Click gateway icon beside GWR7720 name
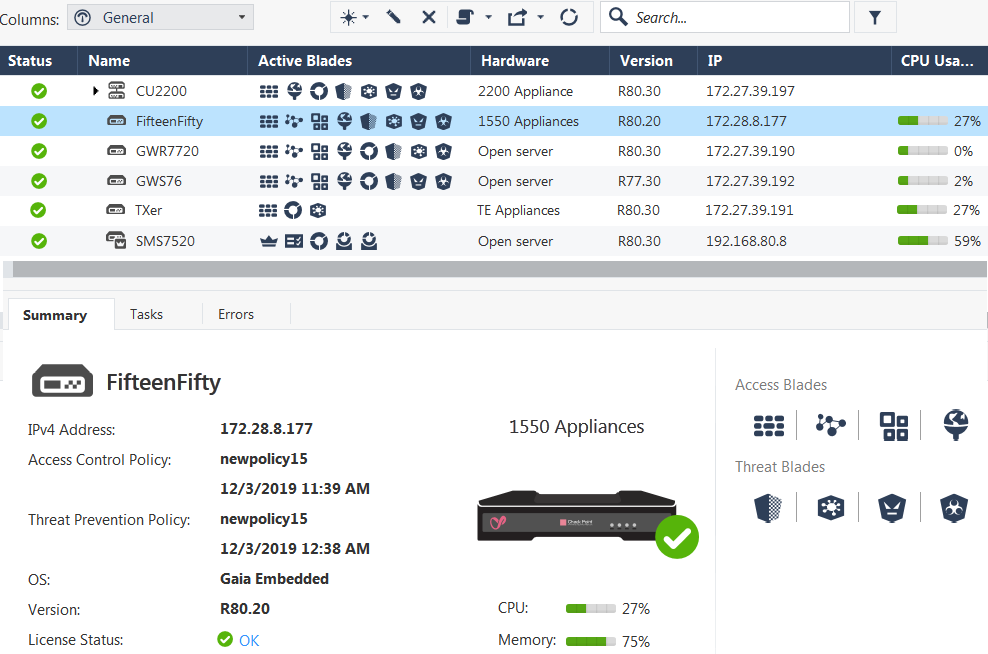This screenshot has width=988, height=654. click(x=117, y=151)
